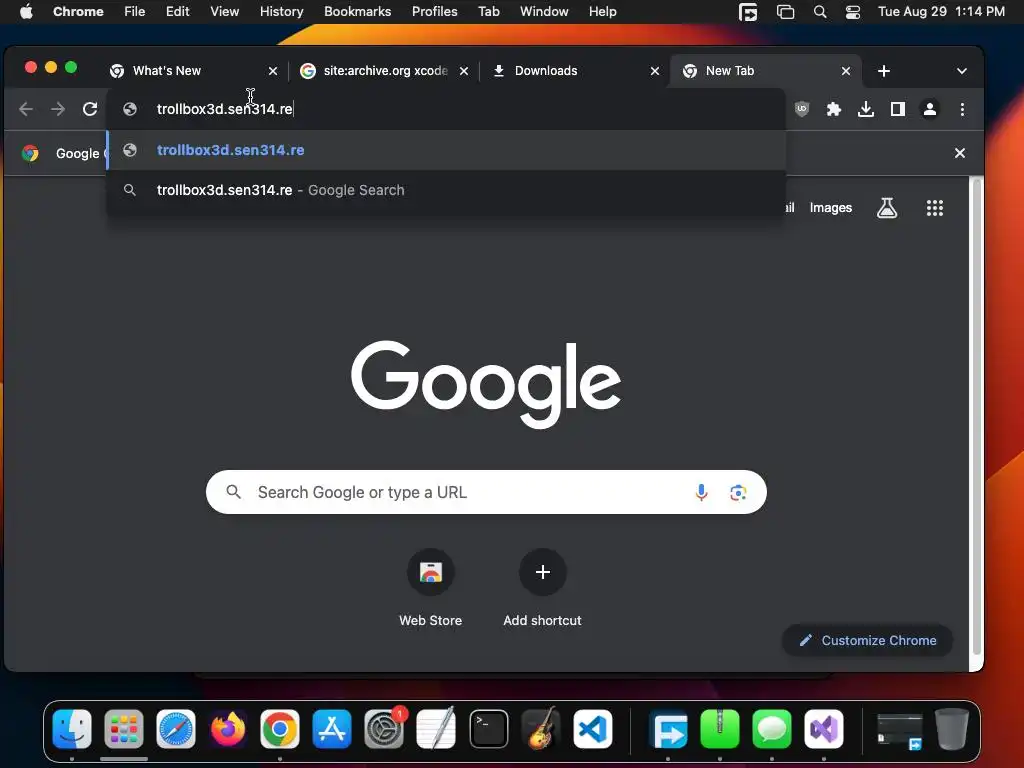Open App Store from the Dock
1024x768 pixels.
click(x=332, y=729)
